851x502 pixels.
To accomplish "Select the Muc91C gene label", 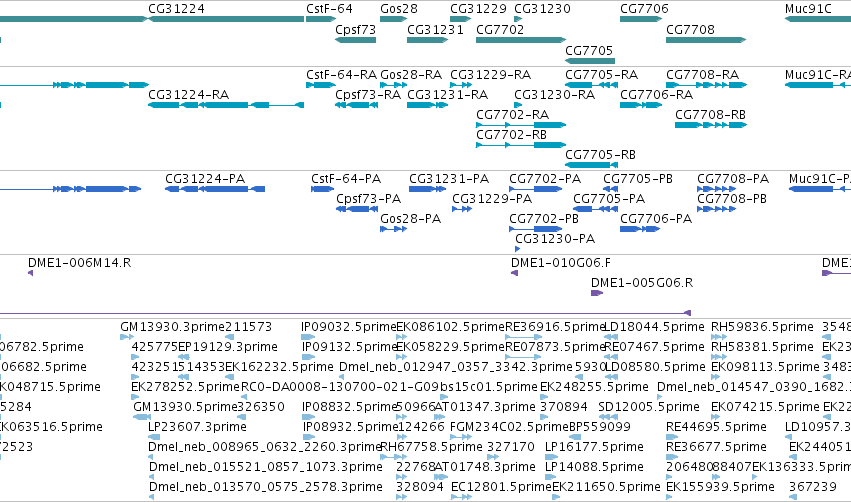I will pos(808,9).
